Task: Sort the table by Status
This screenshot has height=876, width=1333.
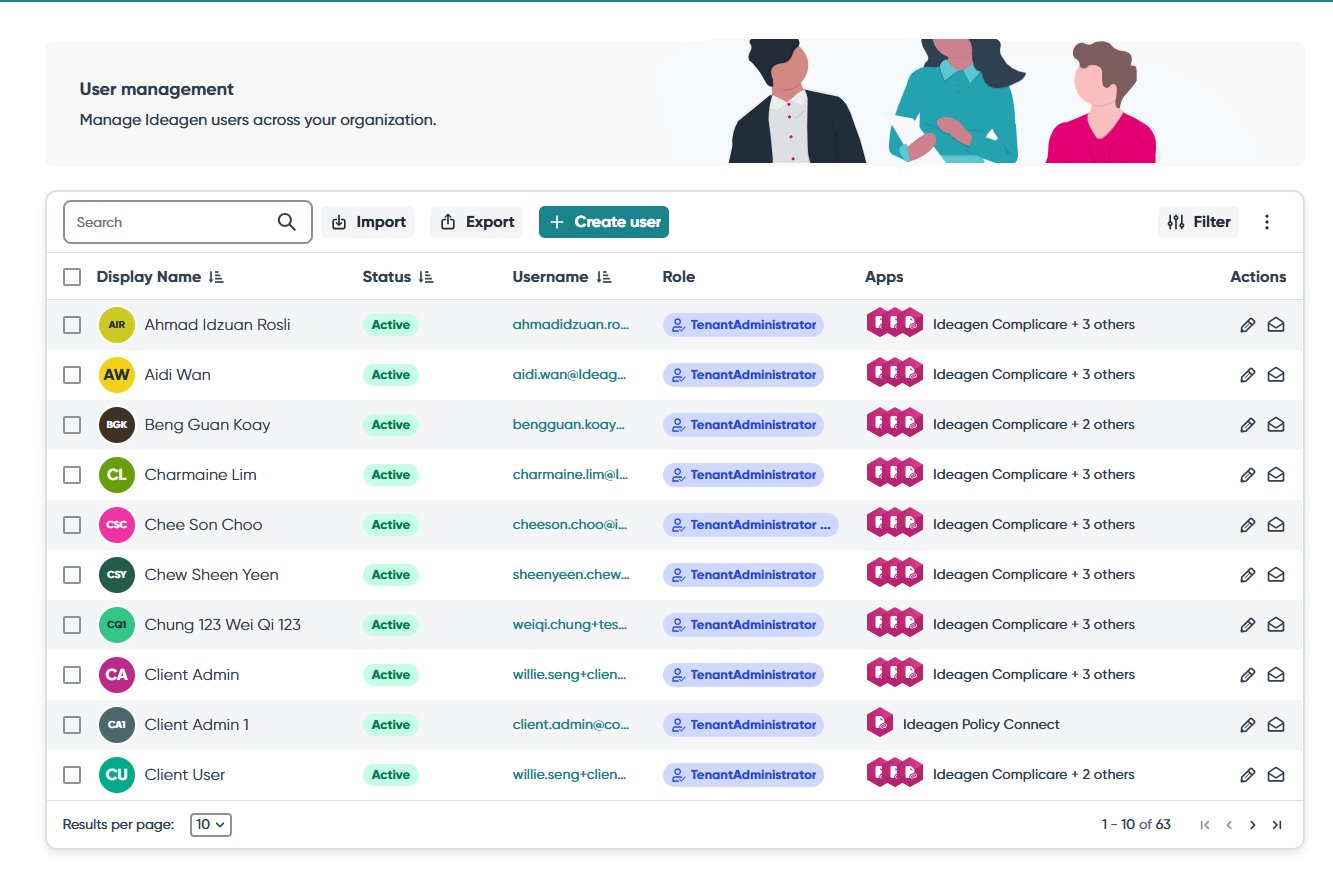Action: [x=426, y=277]
